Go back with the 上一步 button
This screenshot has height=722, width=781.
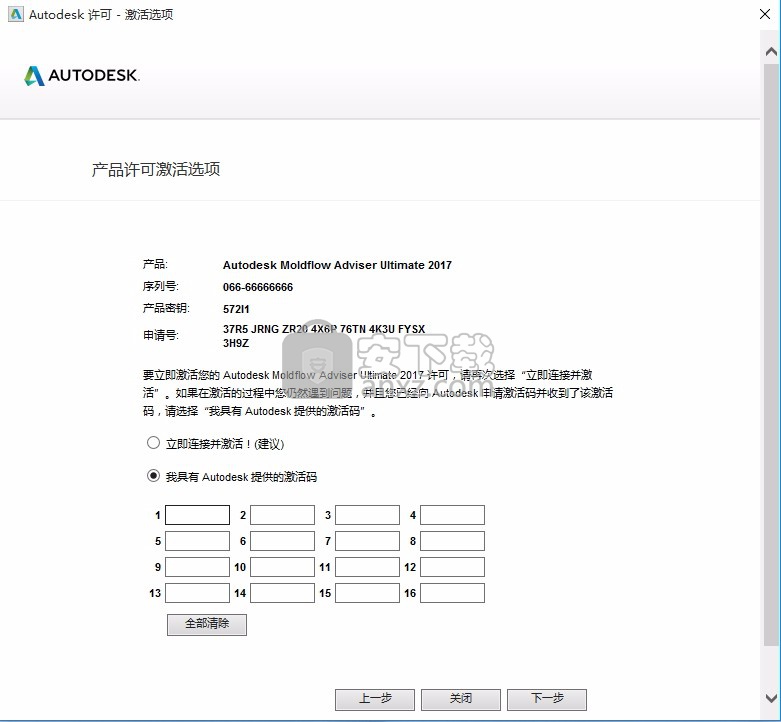(375, 700)
